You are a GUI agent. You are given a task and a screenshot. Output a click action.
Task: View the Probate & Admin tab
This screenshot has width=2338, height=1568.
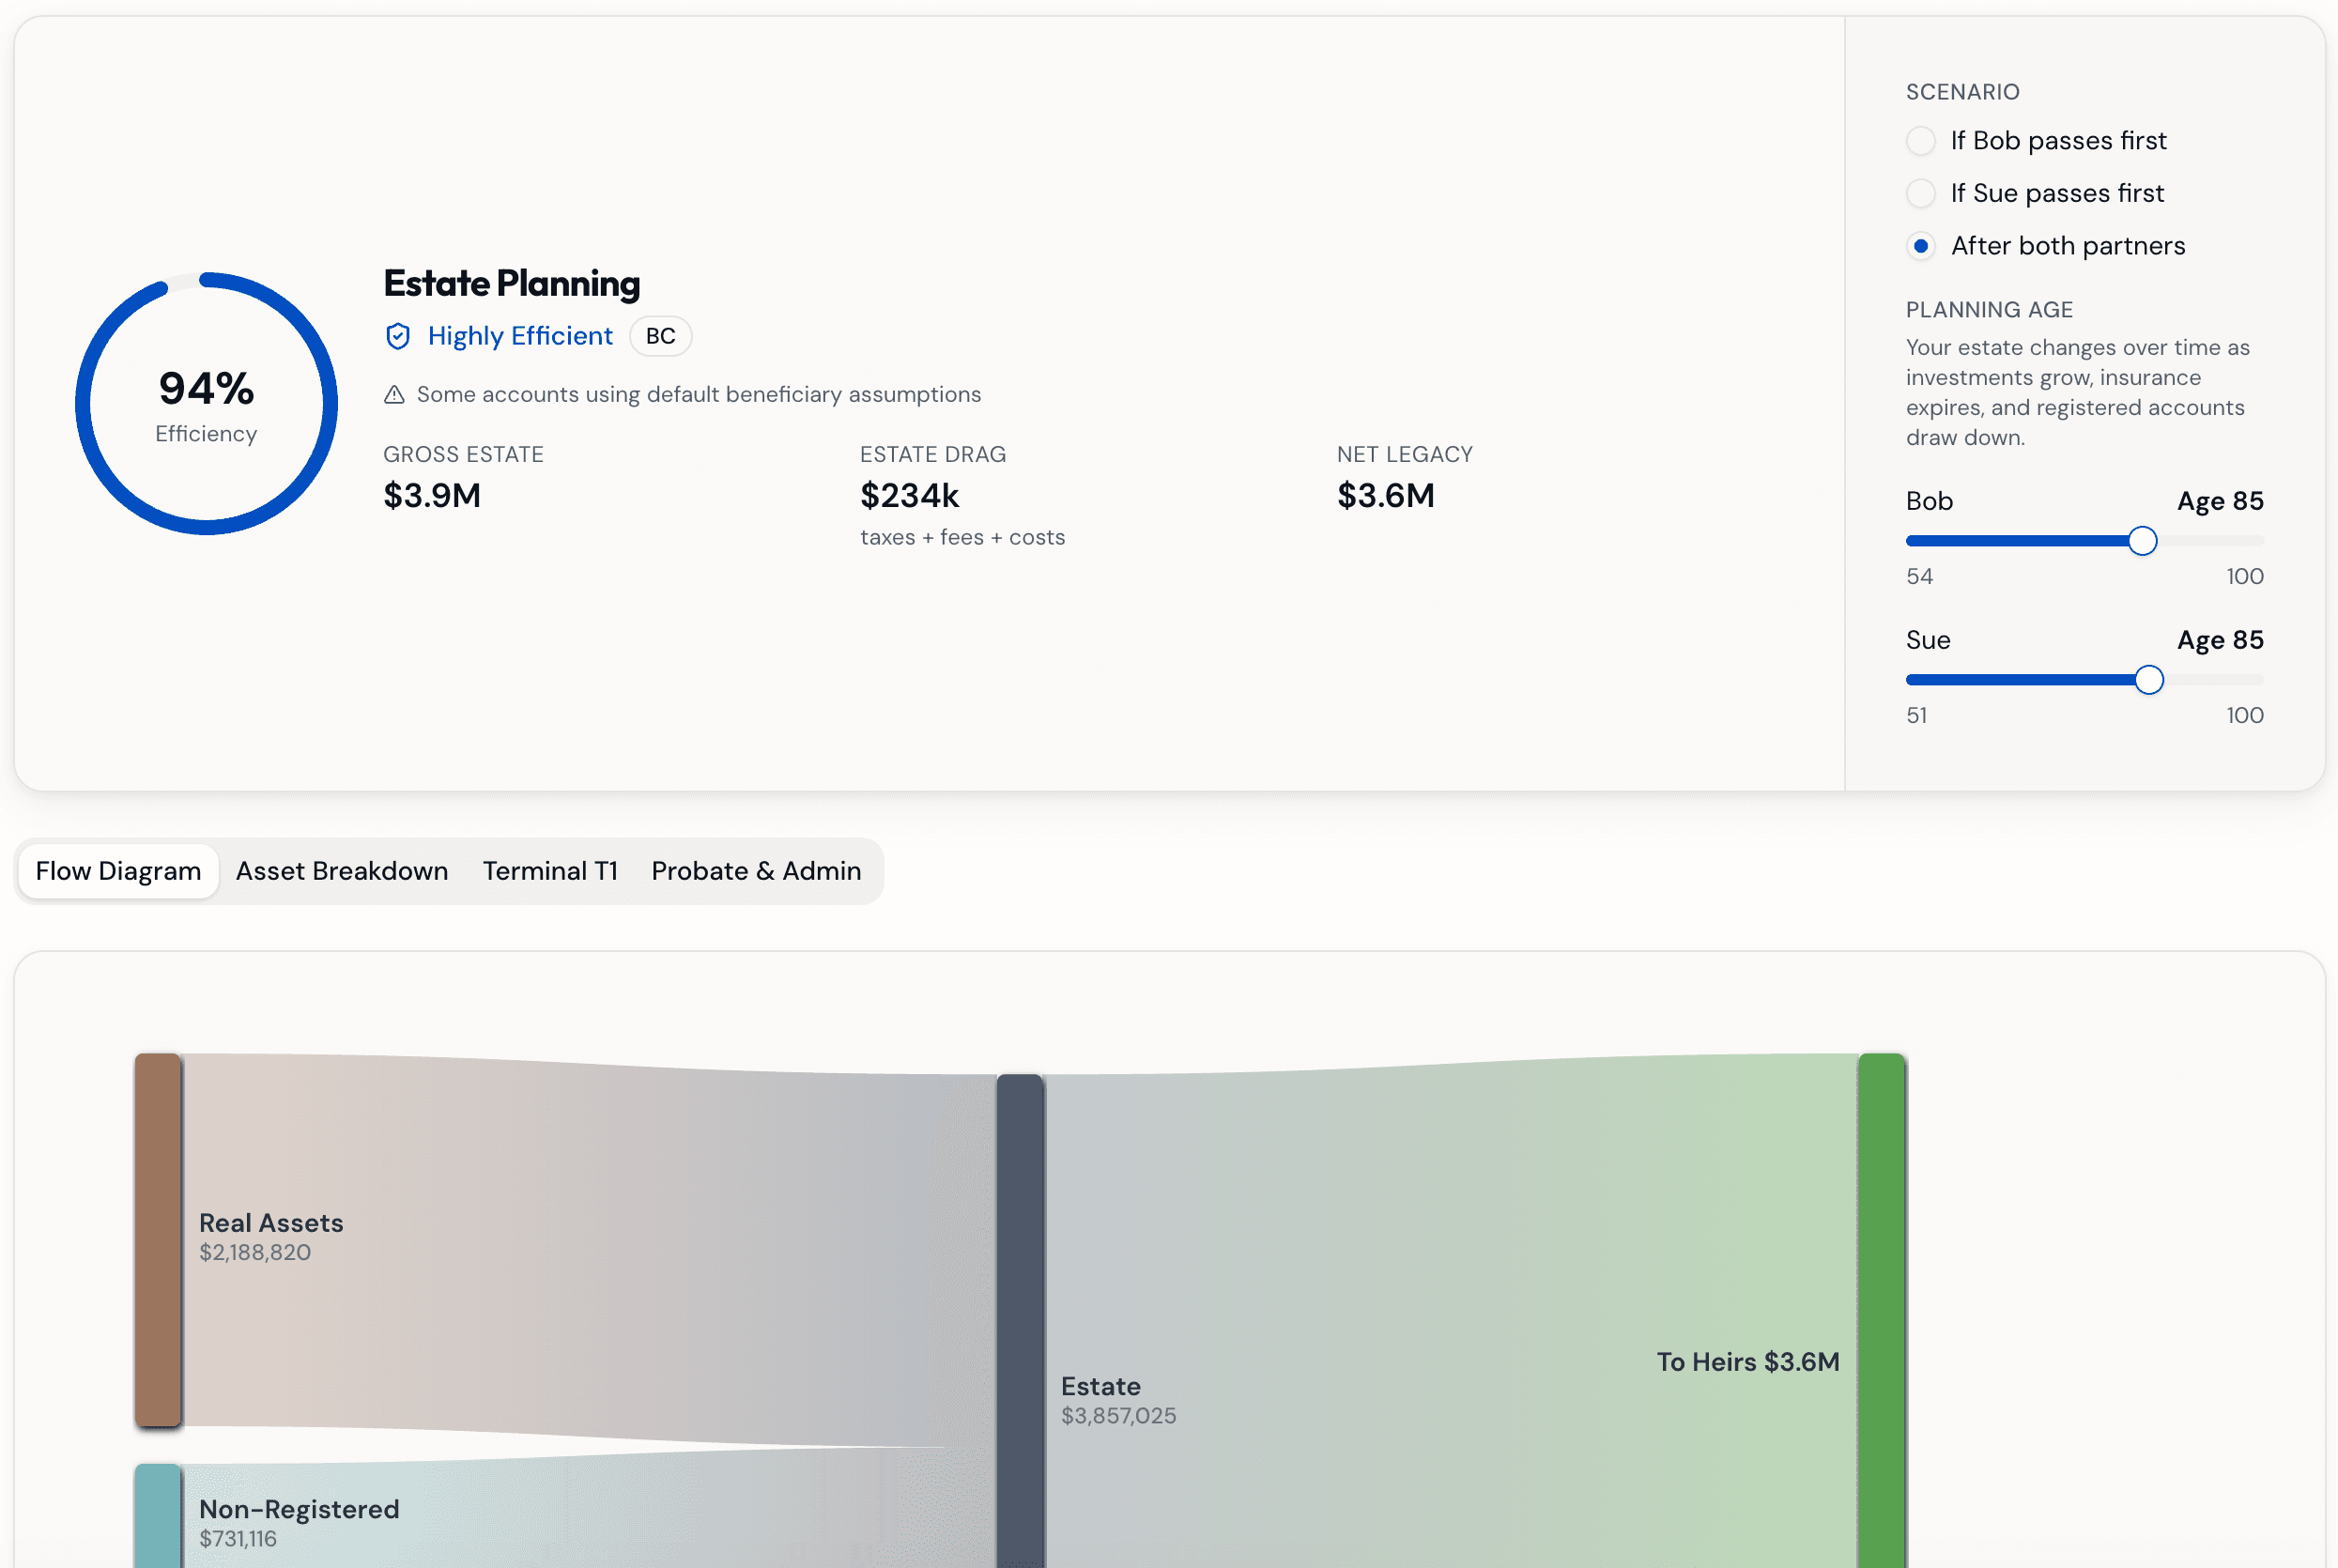[756, 871]
